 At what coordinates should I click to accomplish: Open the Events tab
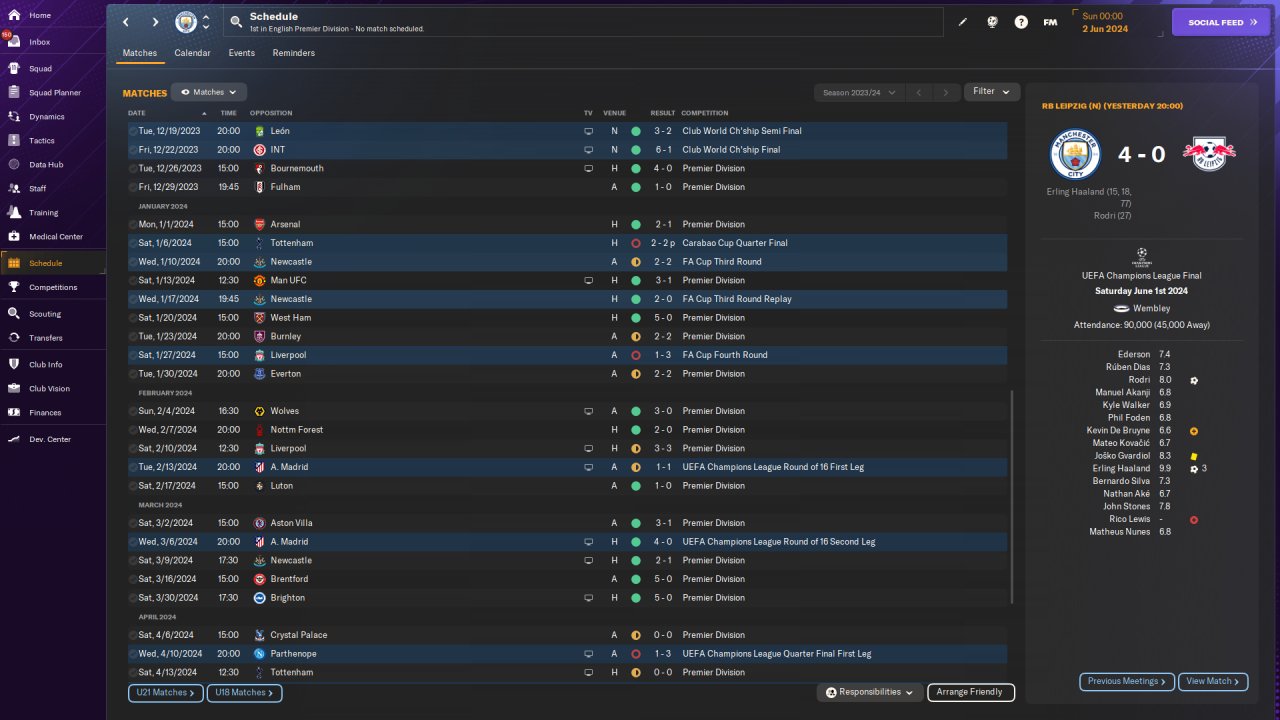pos(241,53)
